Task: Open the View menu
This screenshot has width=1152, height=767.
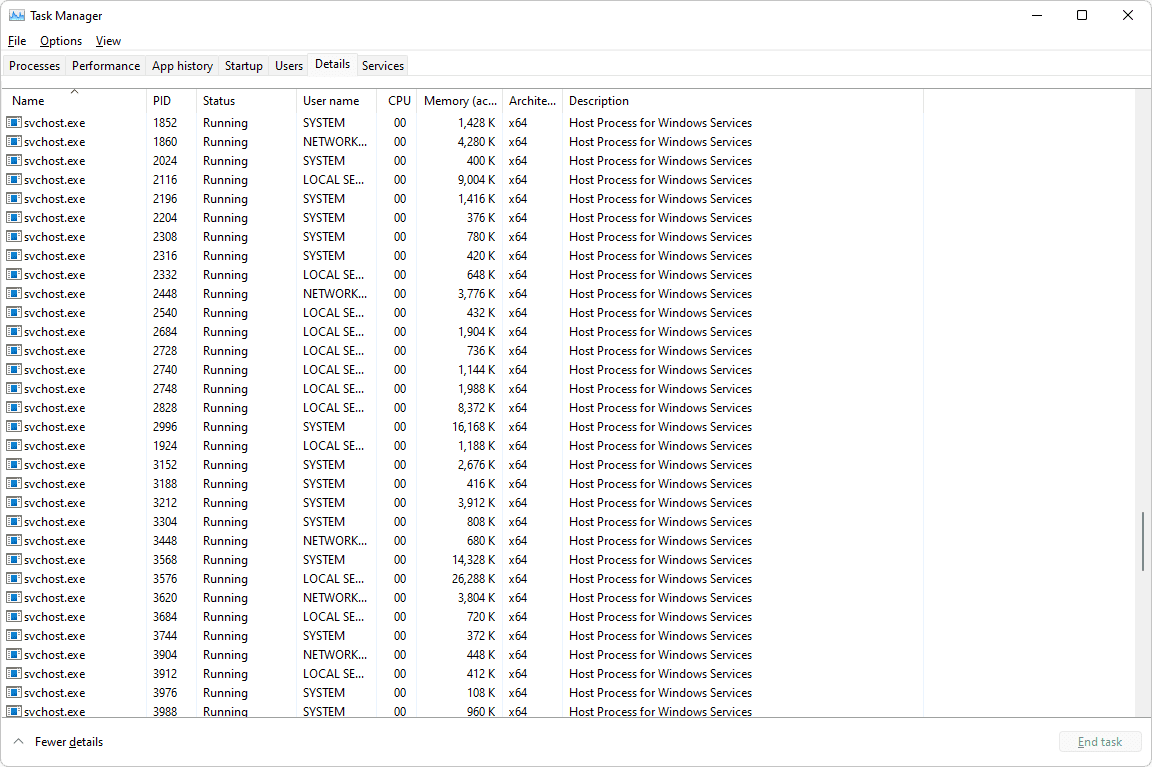Action: click(x=108, y=41)
